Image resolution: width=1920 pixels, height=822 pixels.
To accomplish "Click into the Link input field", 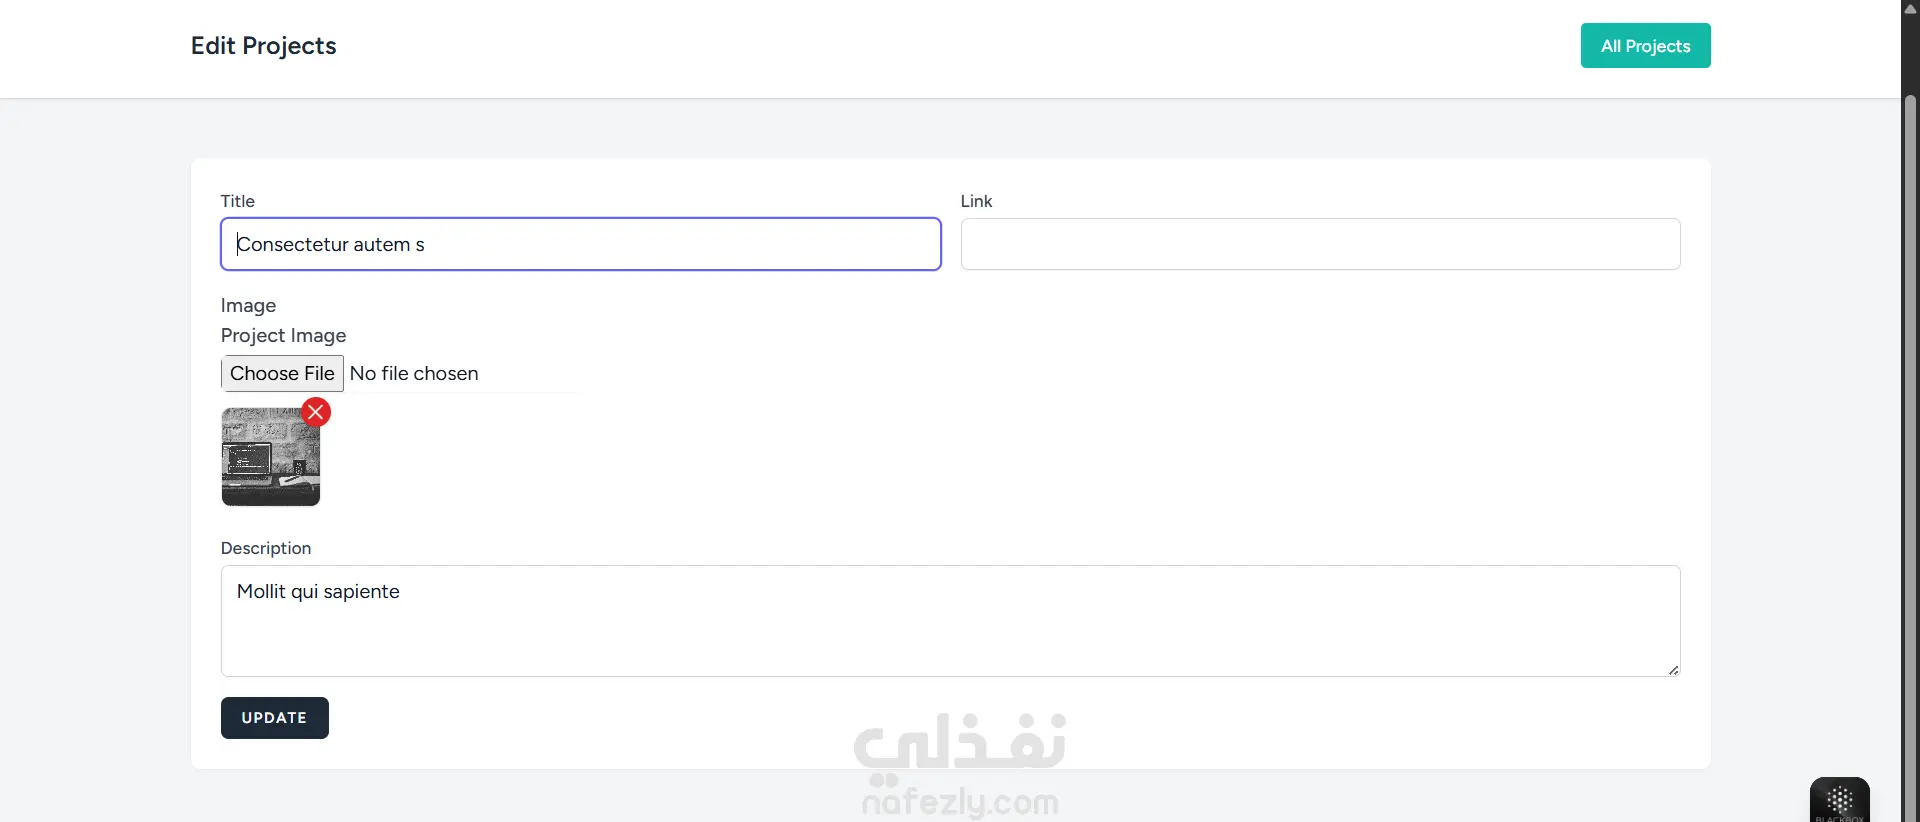I will [1320, 244].
